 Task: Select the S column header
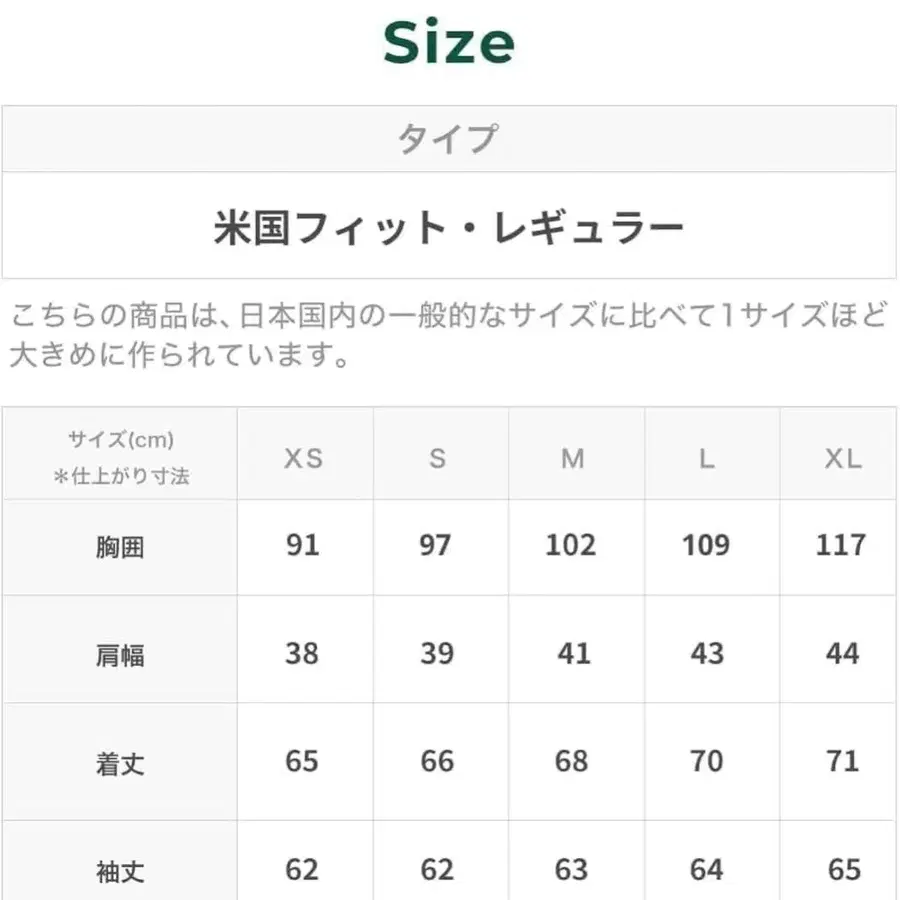437,458
